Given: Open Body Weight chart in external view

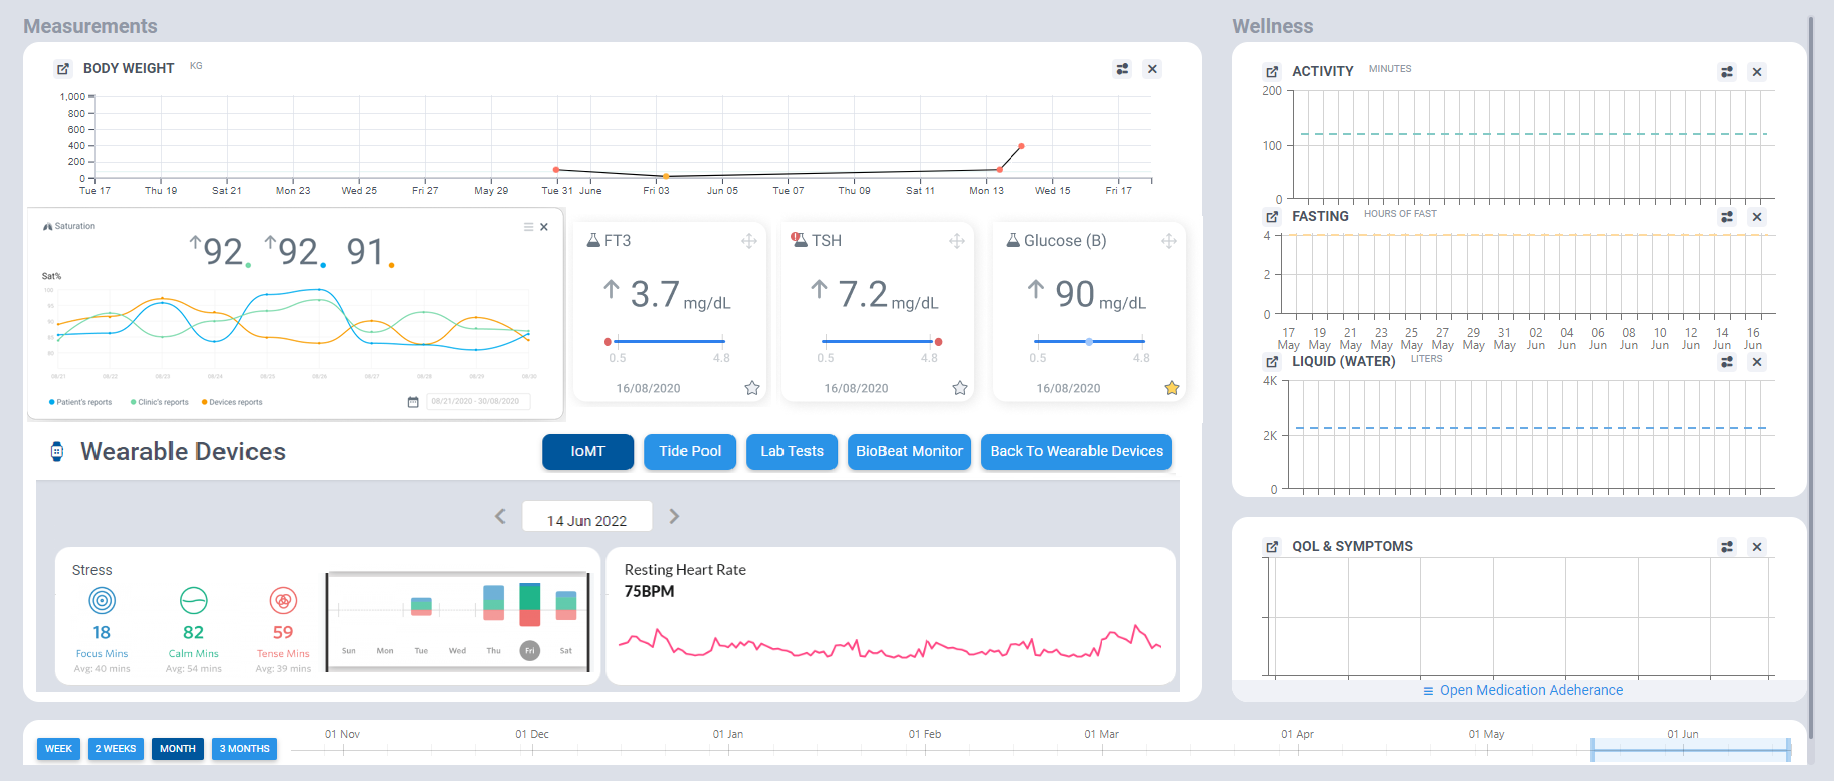Looking at the screenshot, I should 63,69.
